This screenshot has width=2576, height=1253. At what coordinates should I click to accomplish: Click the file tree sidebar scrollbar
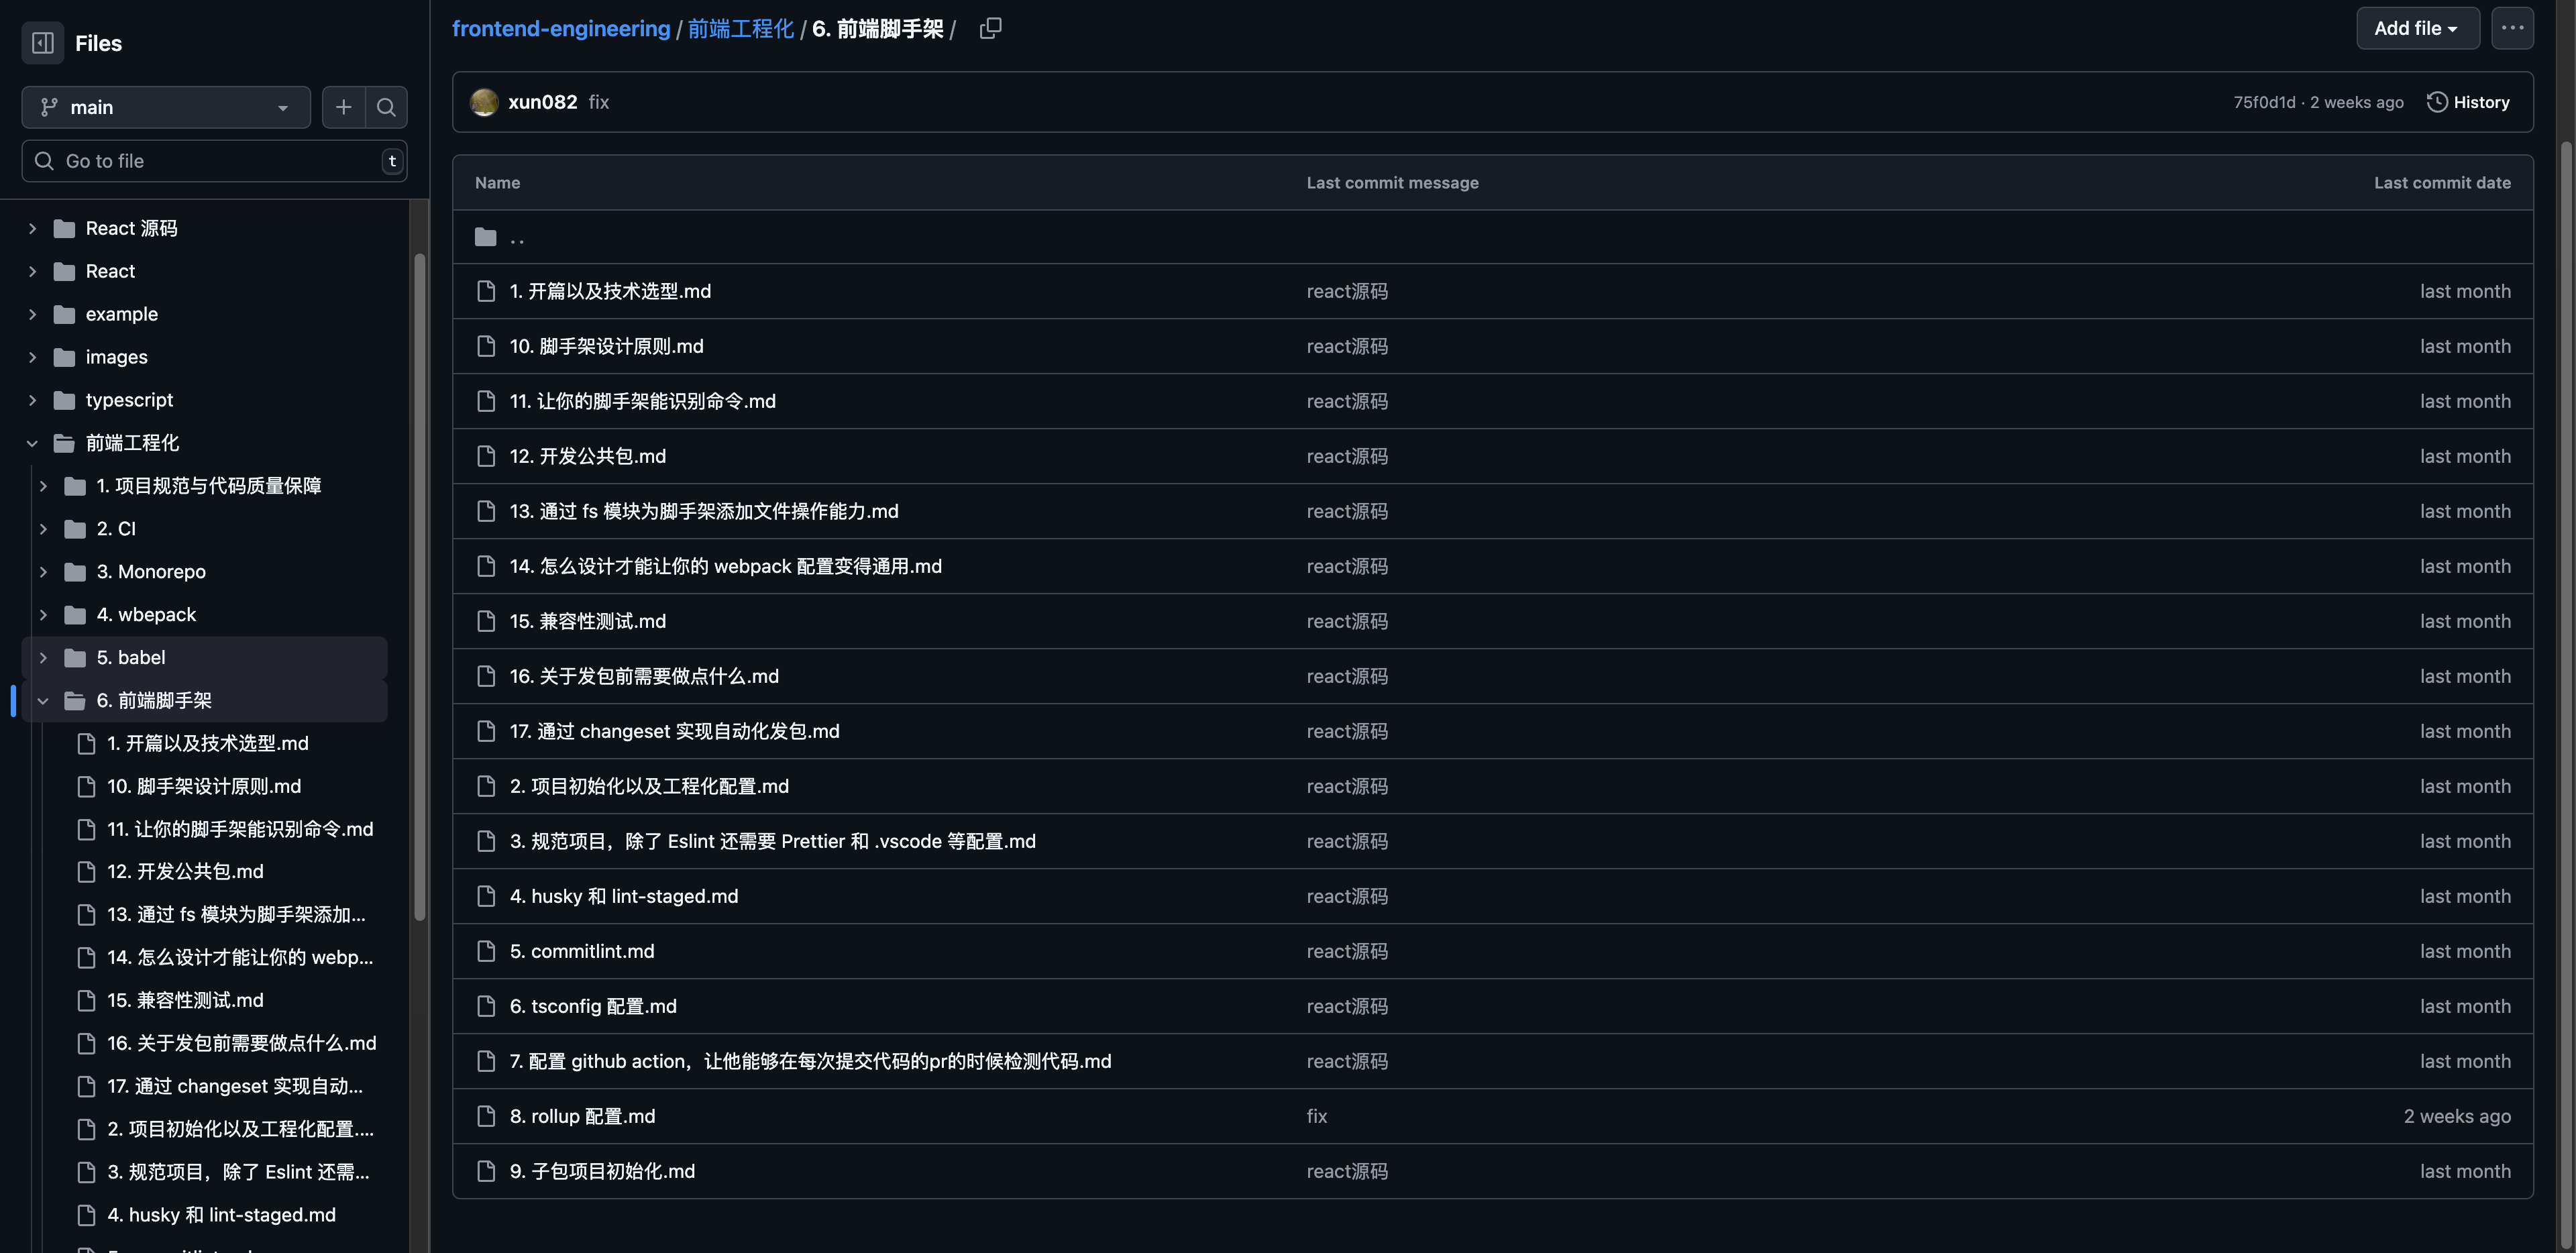click(x=420, y=586)
